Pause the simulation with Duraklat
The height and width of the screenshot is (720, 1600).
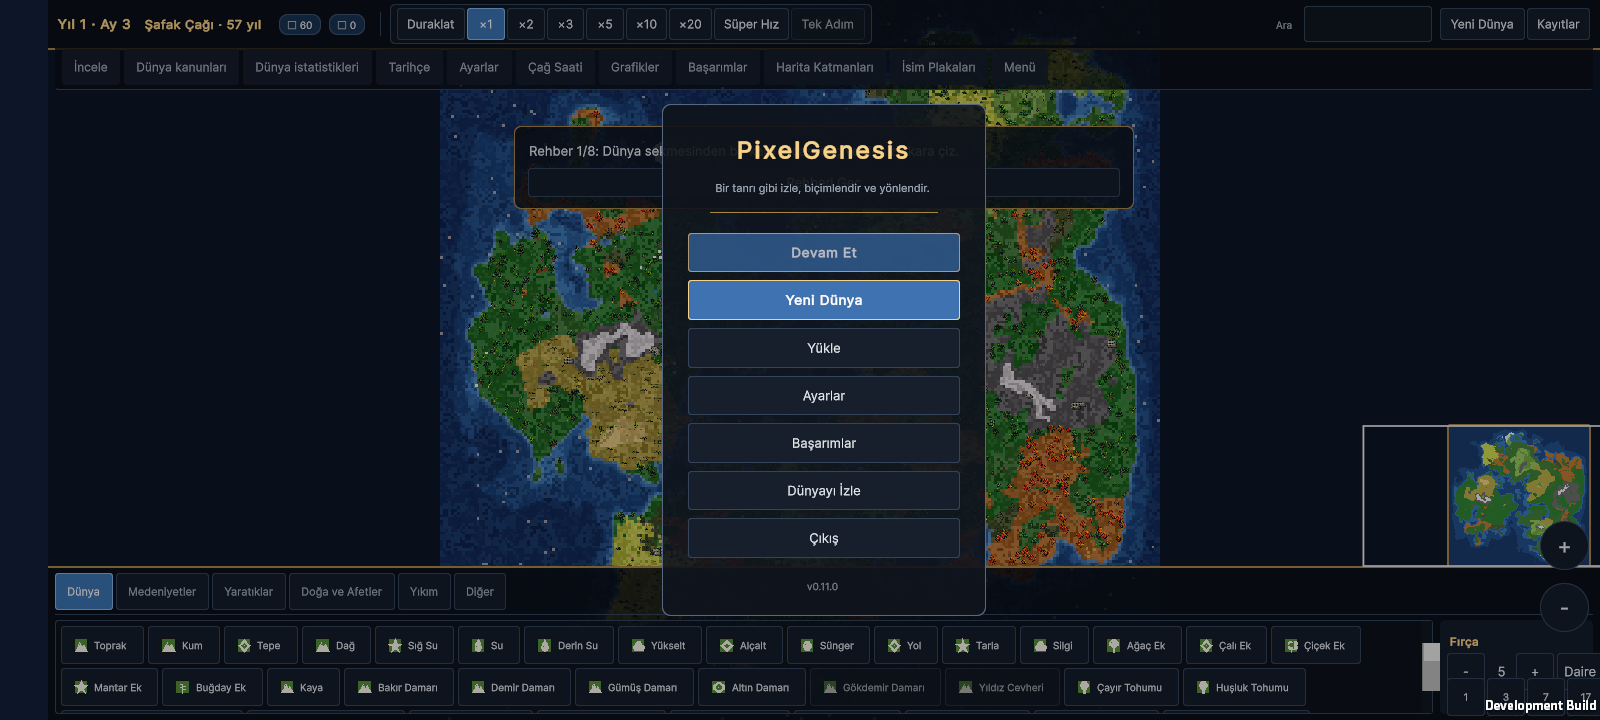(x=431, y=24)
